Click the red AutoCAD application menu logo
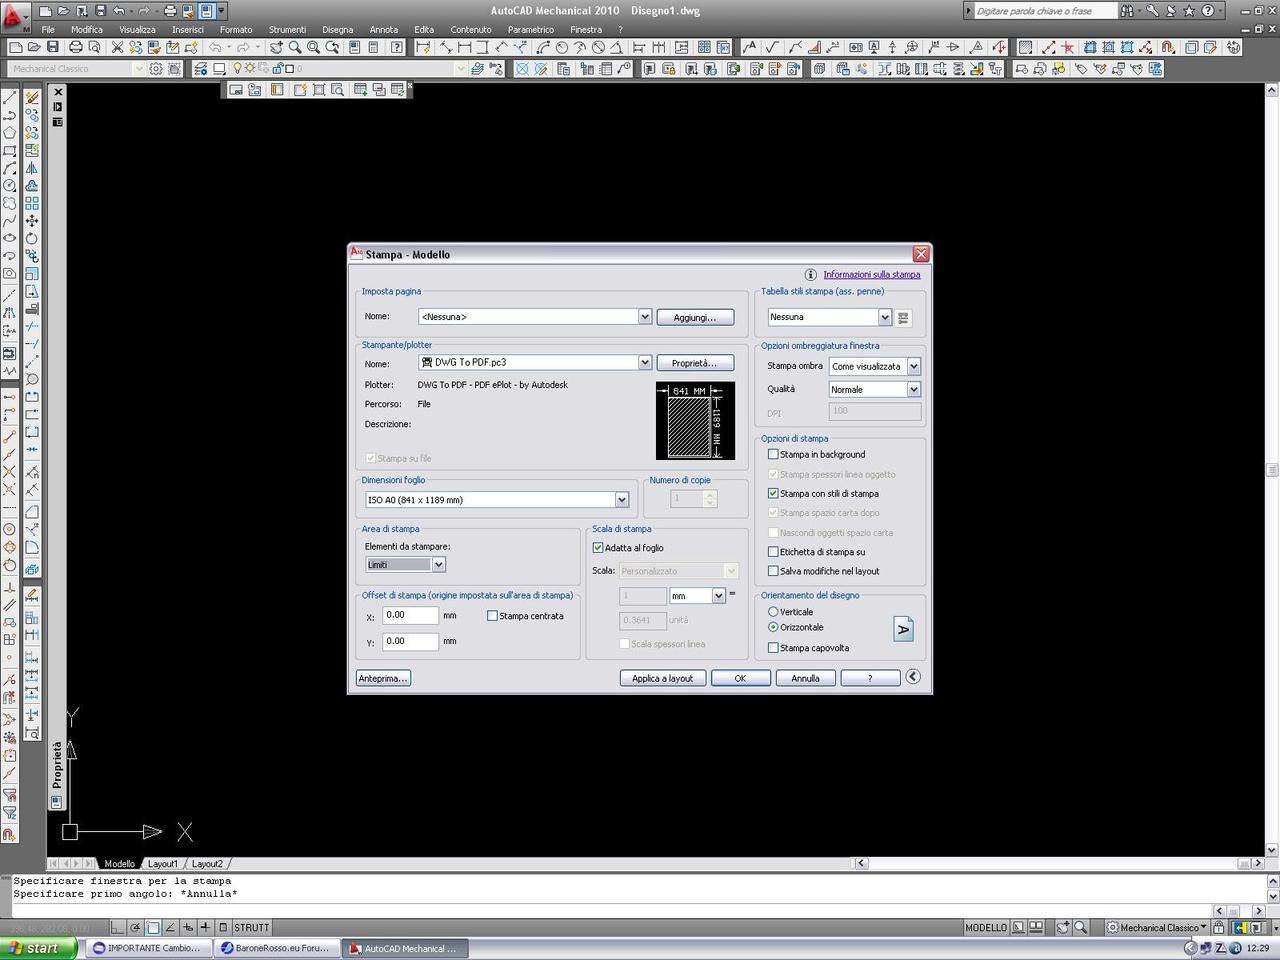Screen dimensions: 1280x960 coord(14,17)
